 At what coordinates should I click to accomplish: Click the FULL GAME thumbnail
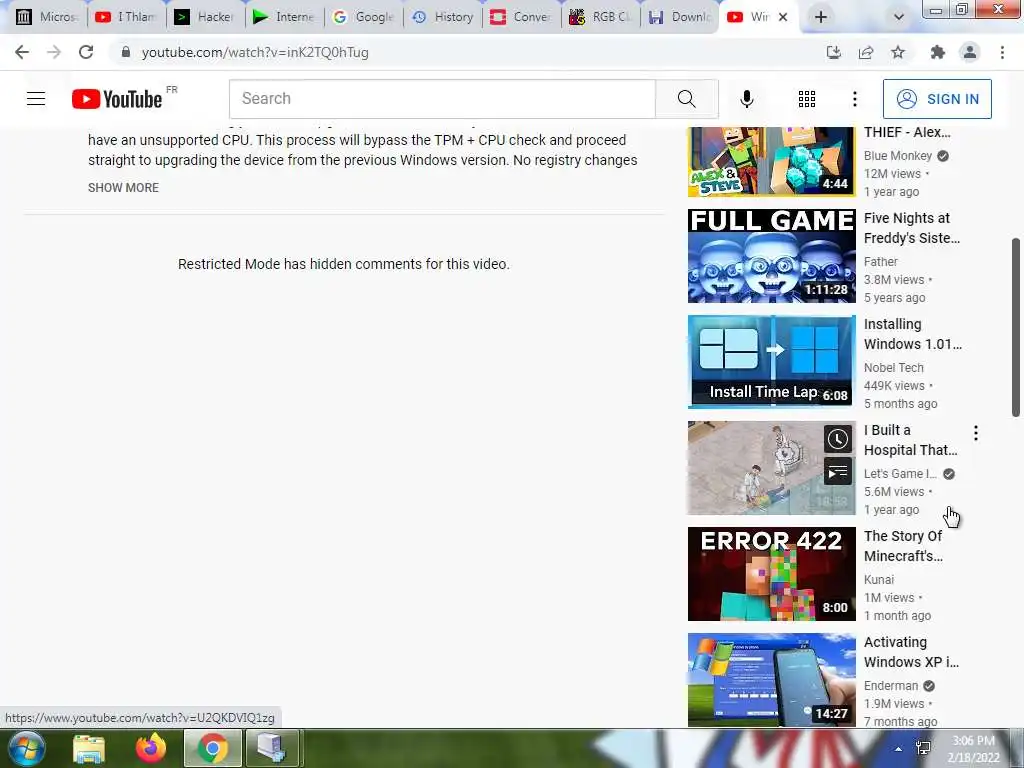tap(771, 256)
